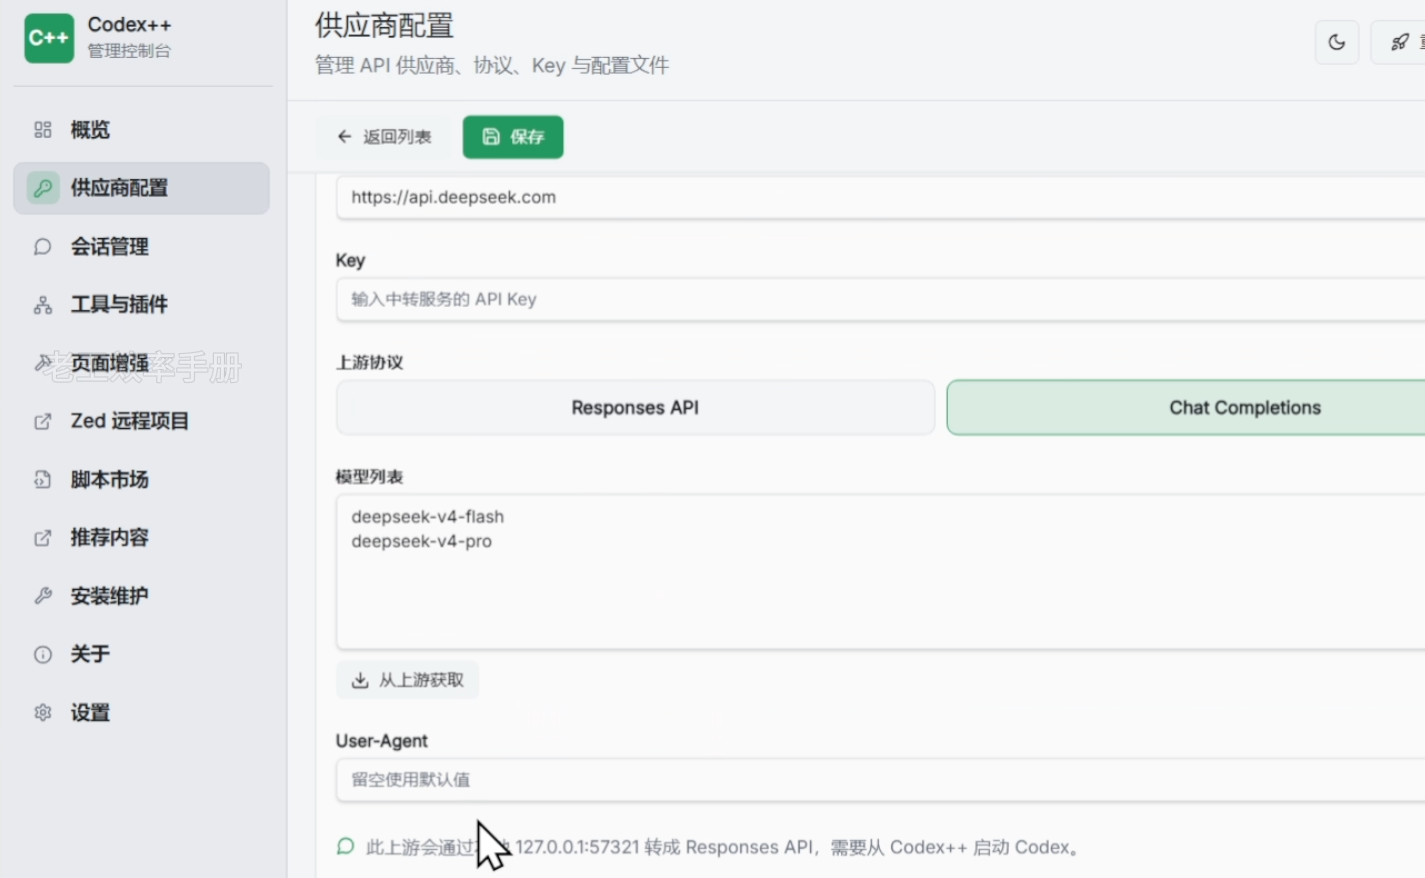Screen dimensions: 1425x878
Task: Click the 模型列表 label
Action: pyautogui.click(x=369, y=477)
